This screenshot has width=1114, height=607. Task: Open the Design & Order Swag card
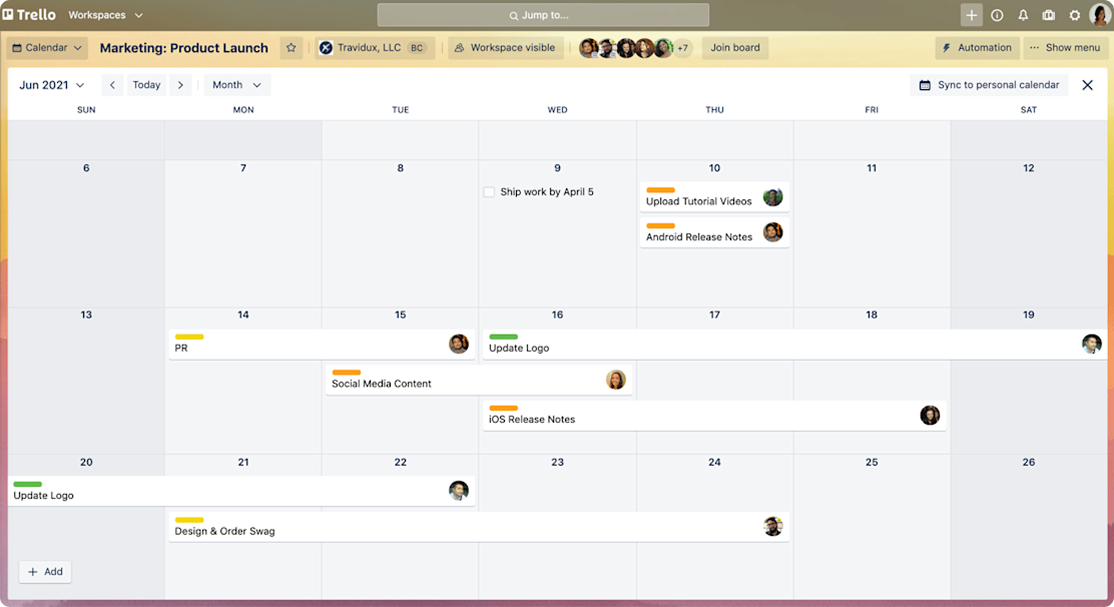[479, 527]
